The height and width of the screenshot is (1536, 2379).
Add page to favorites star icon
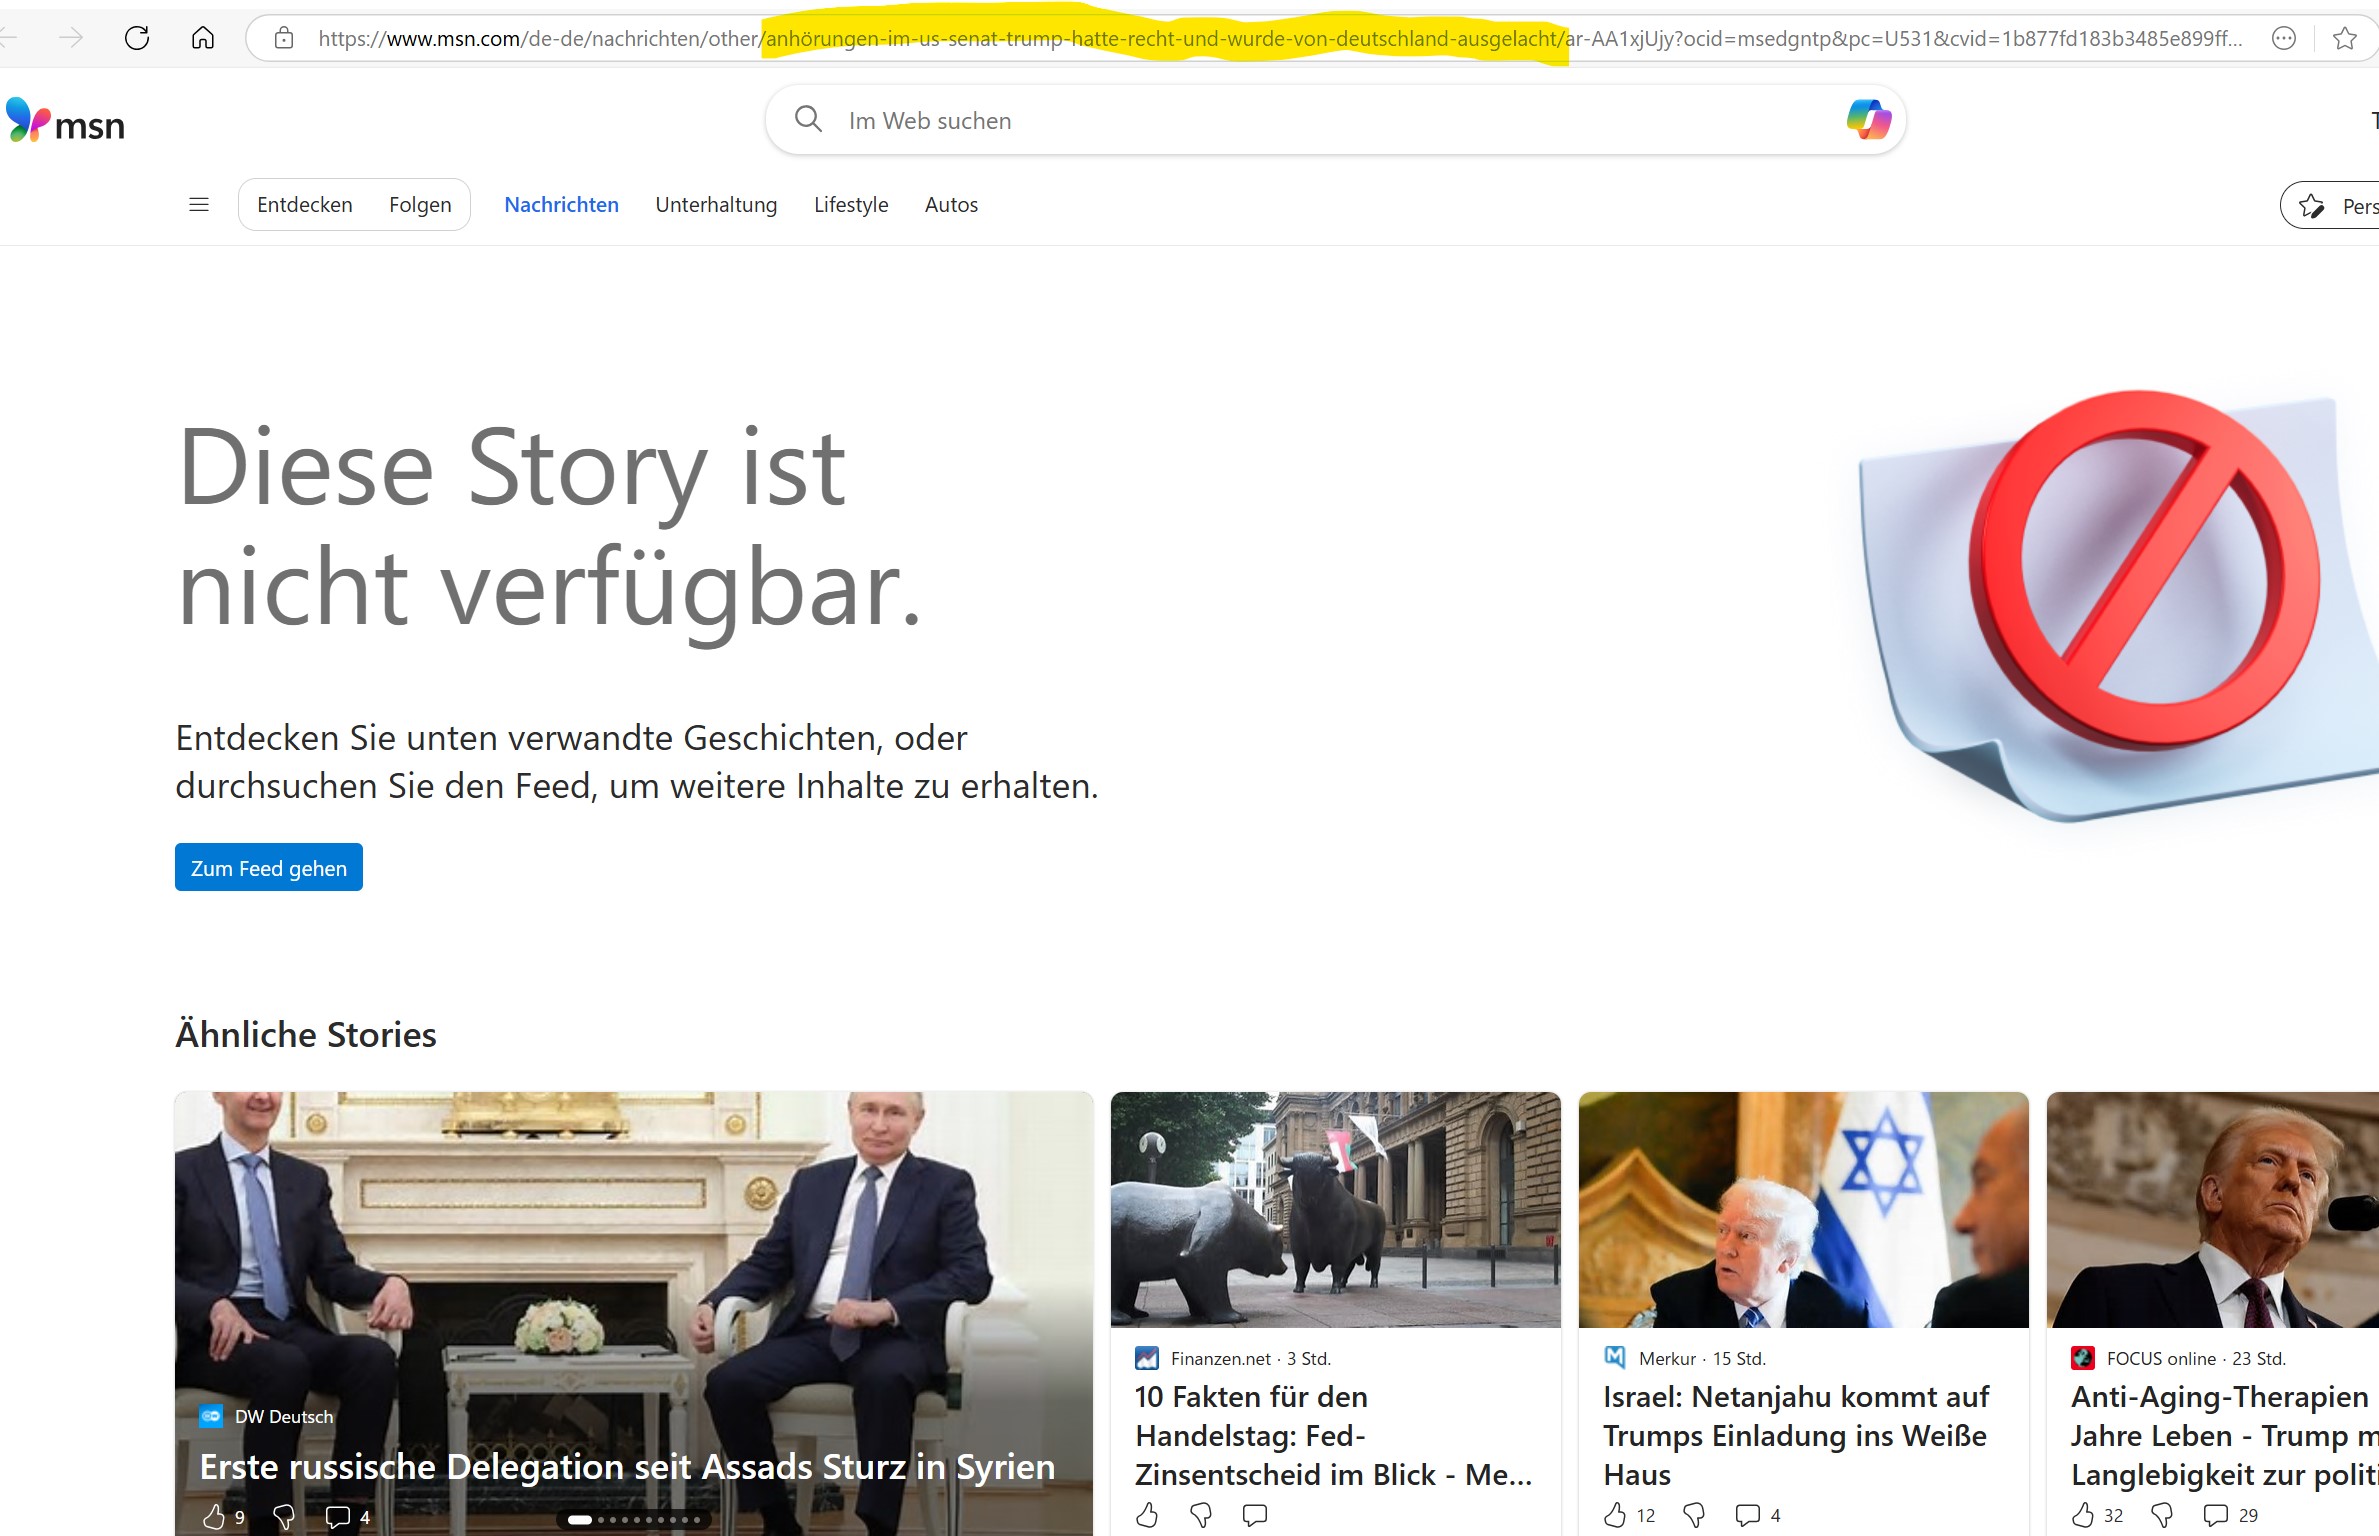point(2344,38)
